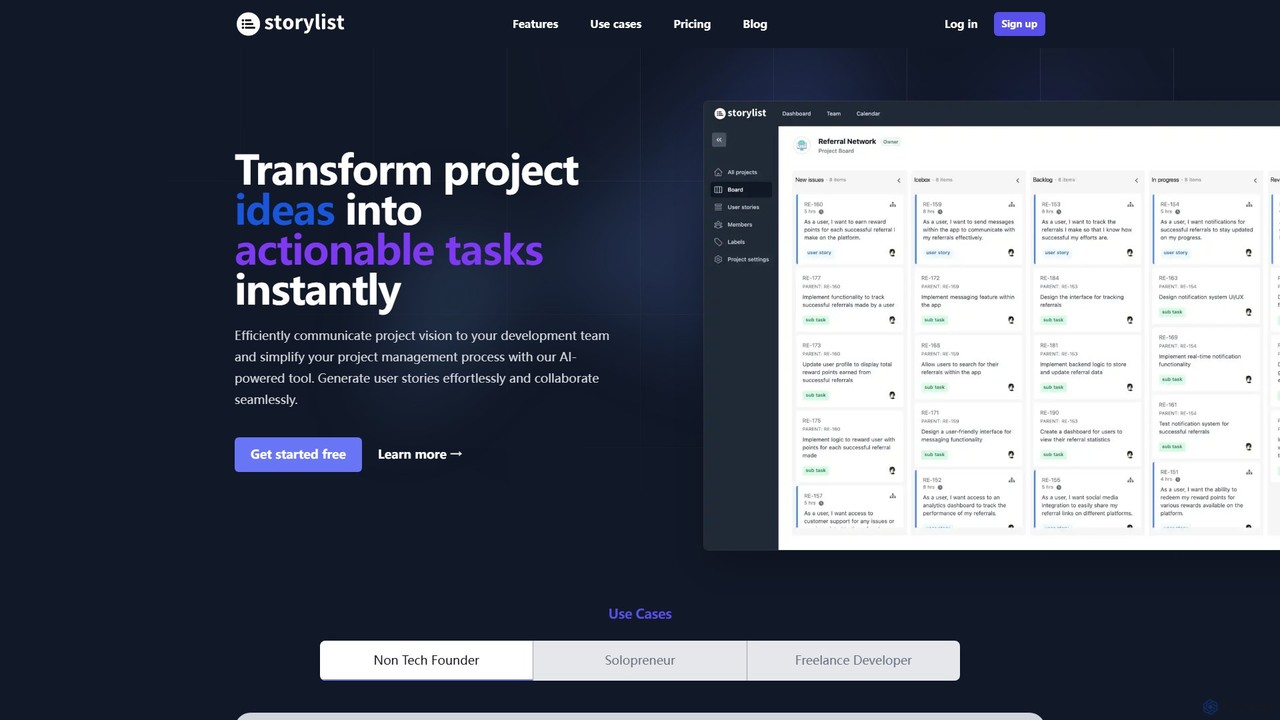Visit the Blog from the top navigation
The height and width of the screenshot is (720, 1280).
click(755, 24)
